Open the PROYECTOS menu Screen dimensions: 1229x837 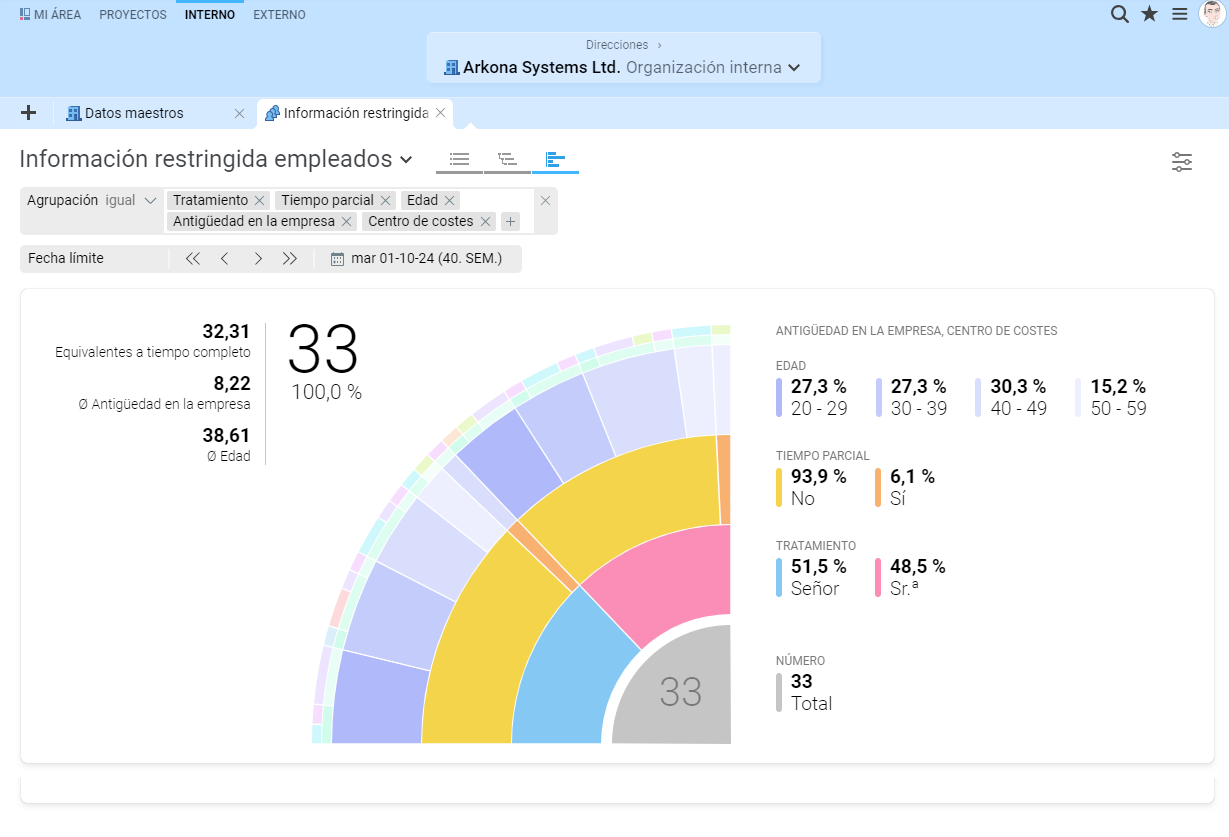coord(133,15)
